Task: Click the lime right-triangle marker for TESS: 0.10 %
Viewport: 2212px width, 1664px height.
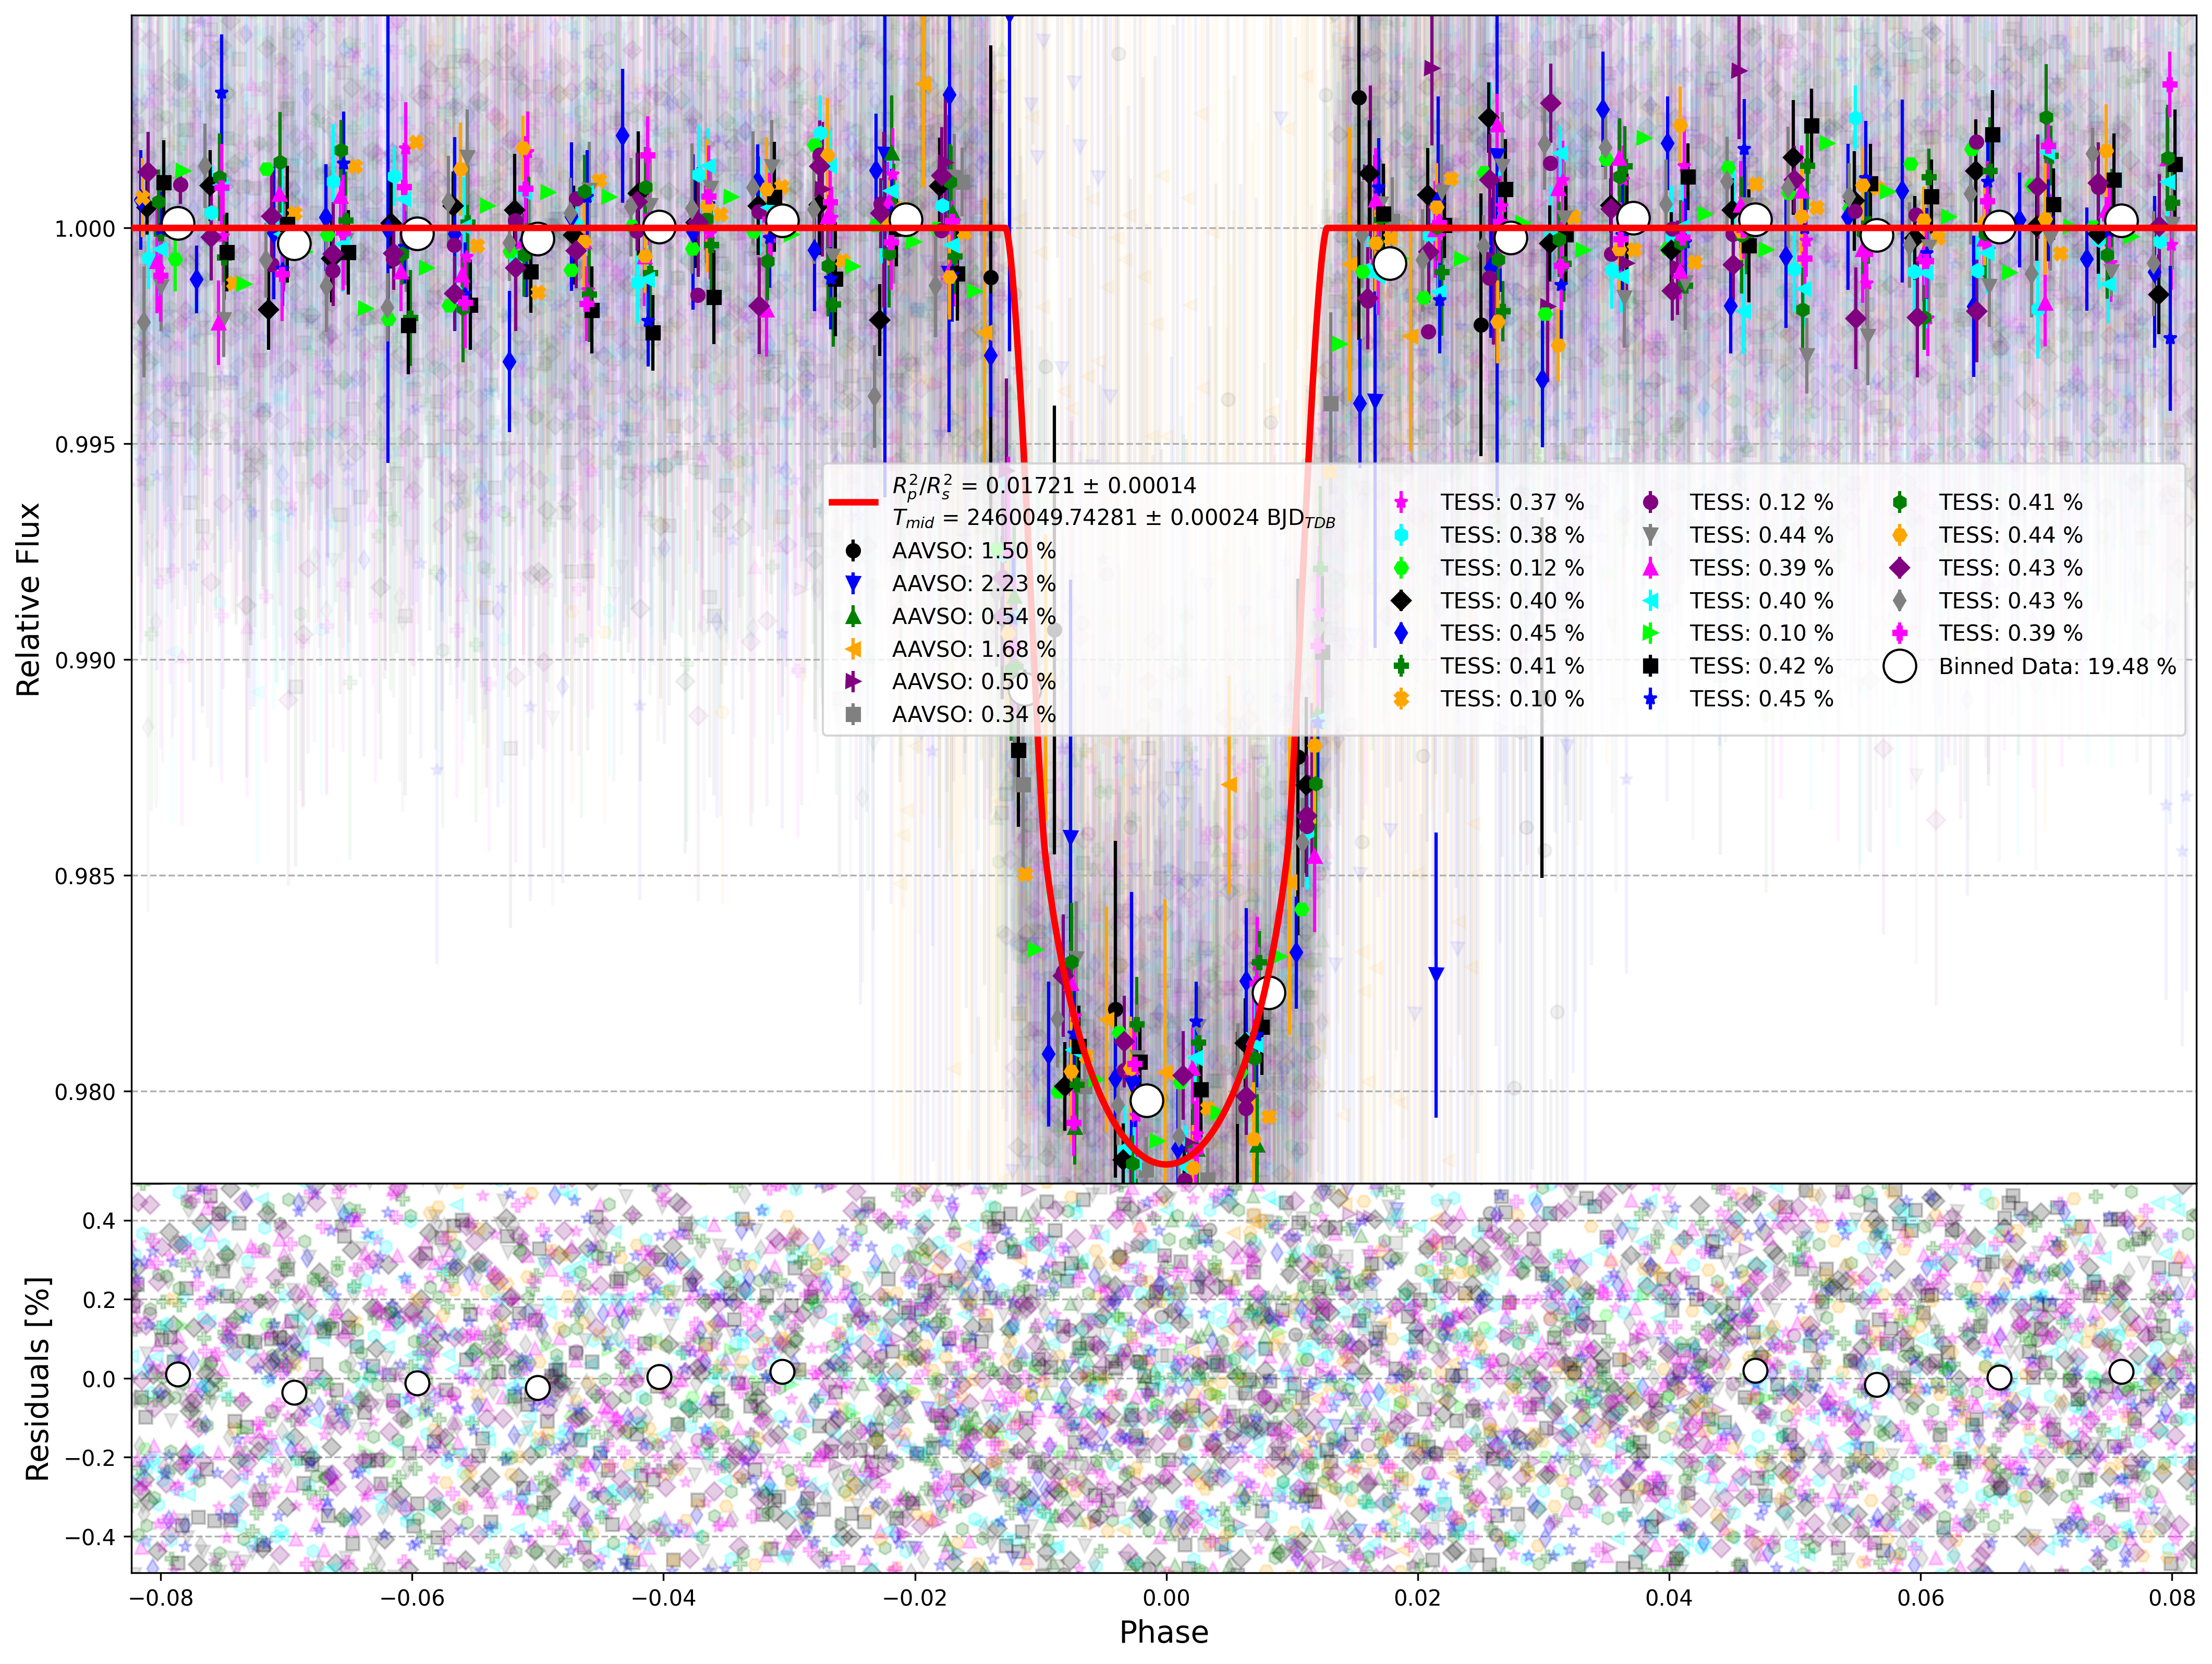Action: [1650, 633]
